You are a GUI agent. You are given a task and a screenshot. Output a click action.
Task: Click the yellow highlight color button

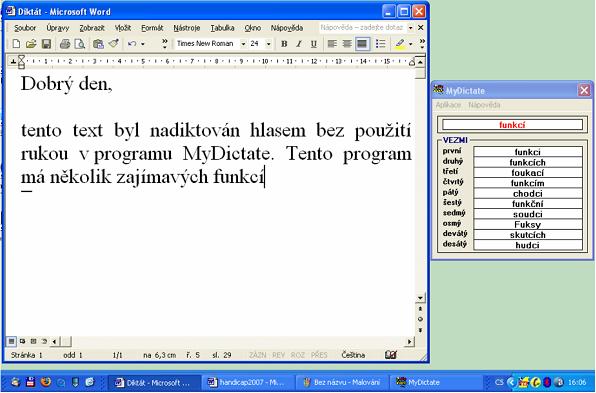tap(399, 44)
